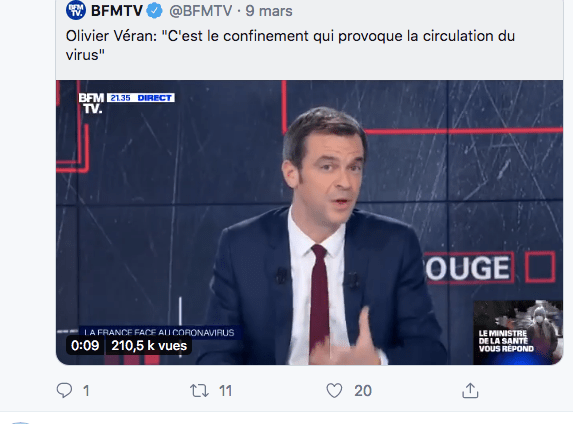Click the like count '20'
Image resolution: width=573 pixels, height=424 pixels.
pos(363,391)
